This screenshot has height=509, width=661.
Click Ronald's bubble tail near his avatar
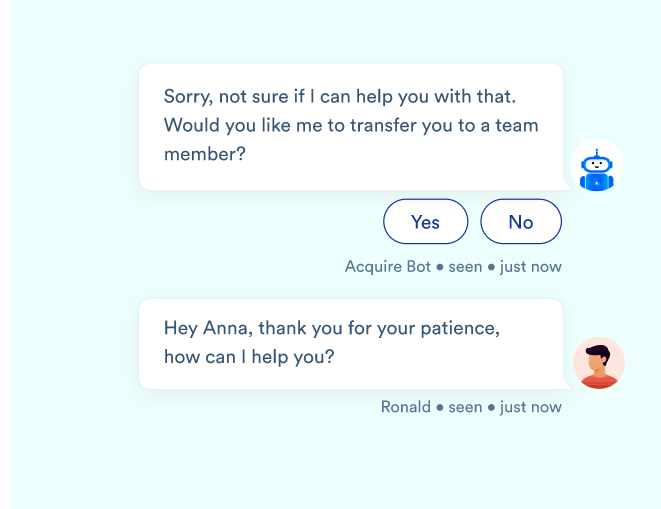click(x=568, y=382)
